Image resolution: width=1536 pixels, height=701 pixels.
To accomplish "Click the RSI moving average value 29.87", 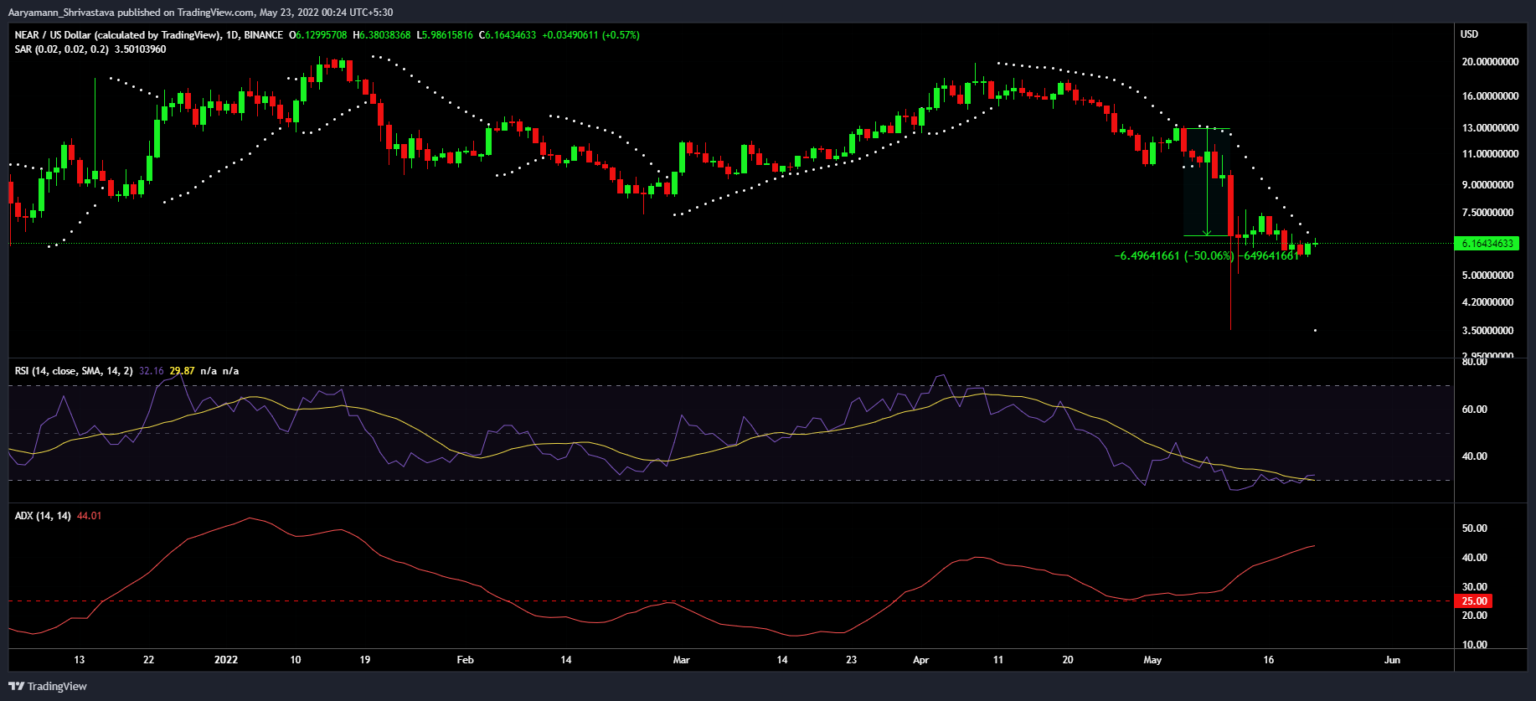I will coord(182,371).
